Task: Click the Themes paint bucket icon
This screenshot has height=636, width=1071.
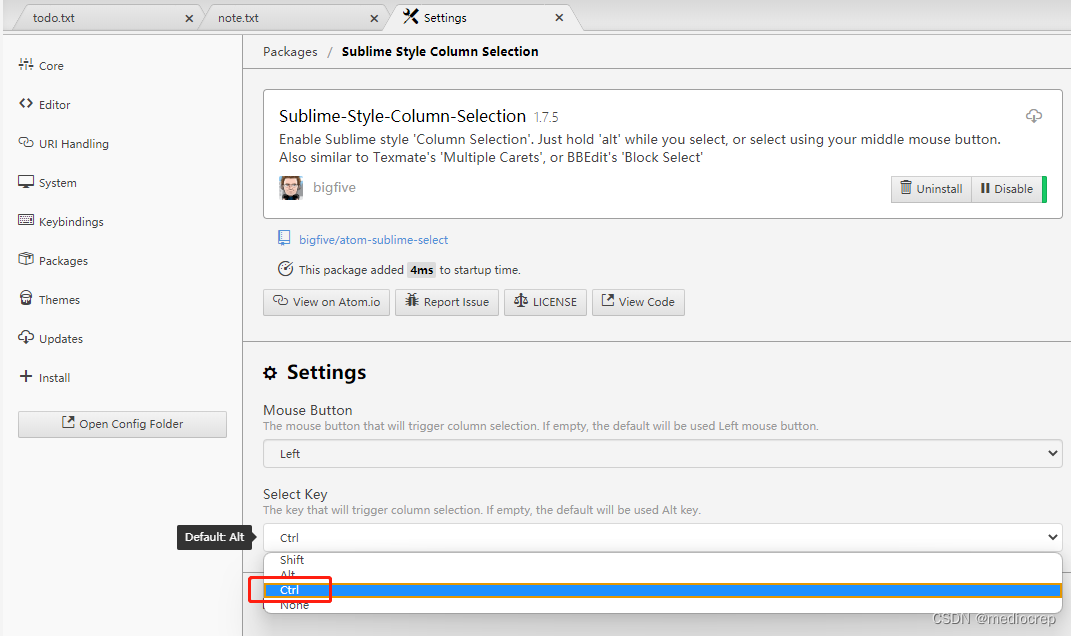Action: click(x=26, y=298)
